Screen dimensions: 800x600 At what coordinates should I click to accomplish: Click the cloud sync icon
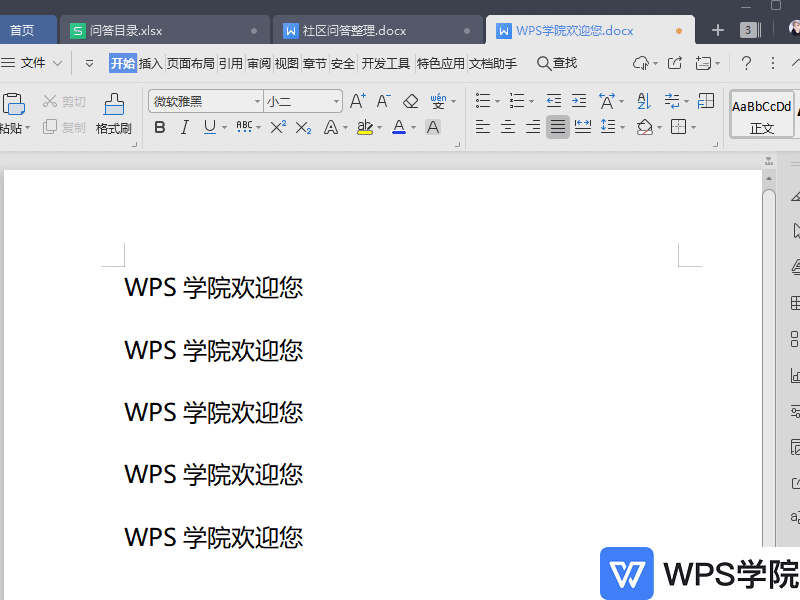641,63
